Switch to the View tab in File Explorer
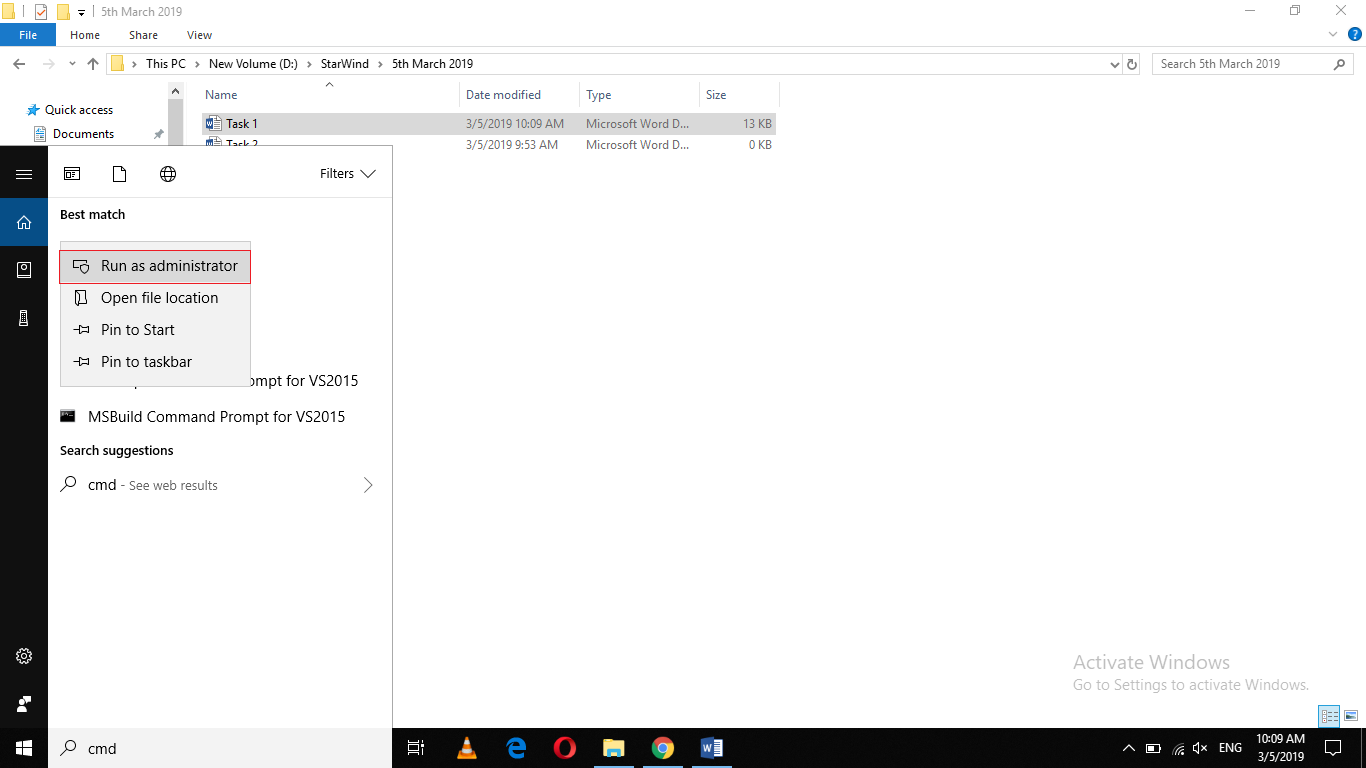 coord(198,34)
